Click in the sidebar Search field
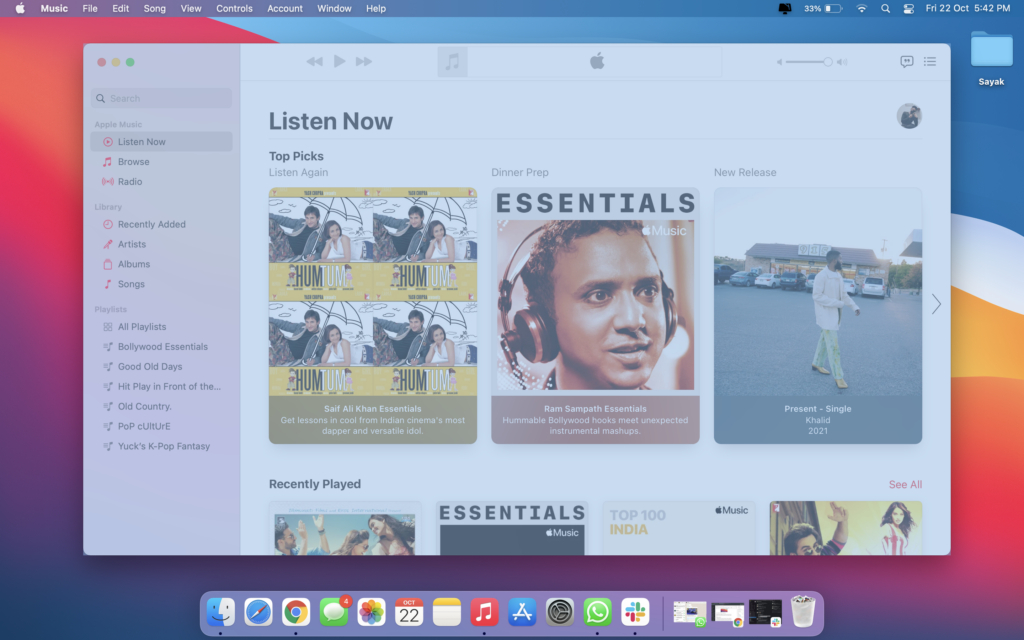Screen dimensions: 1024x640 pos(161,98)
